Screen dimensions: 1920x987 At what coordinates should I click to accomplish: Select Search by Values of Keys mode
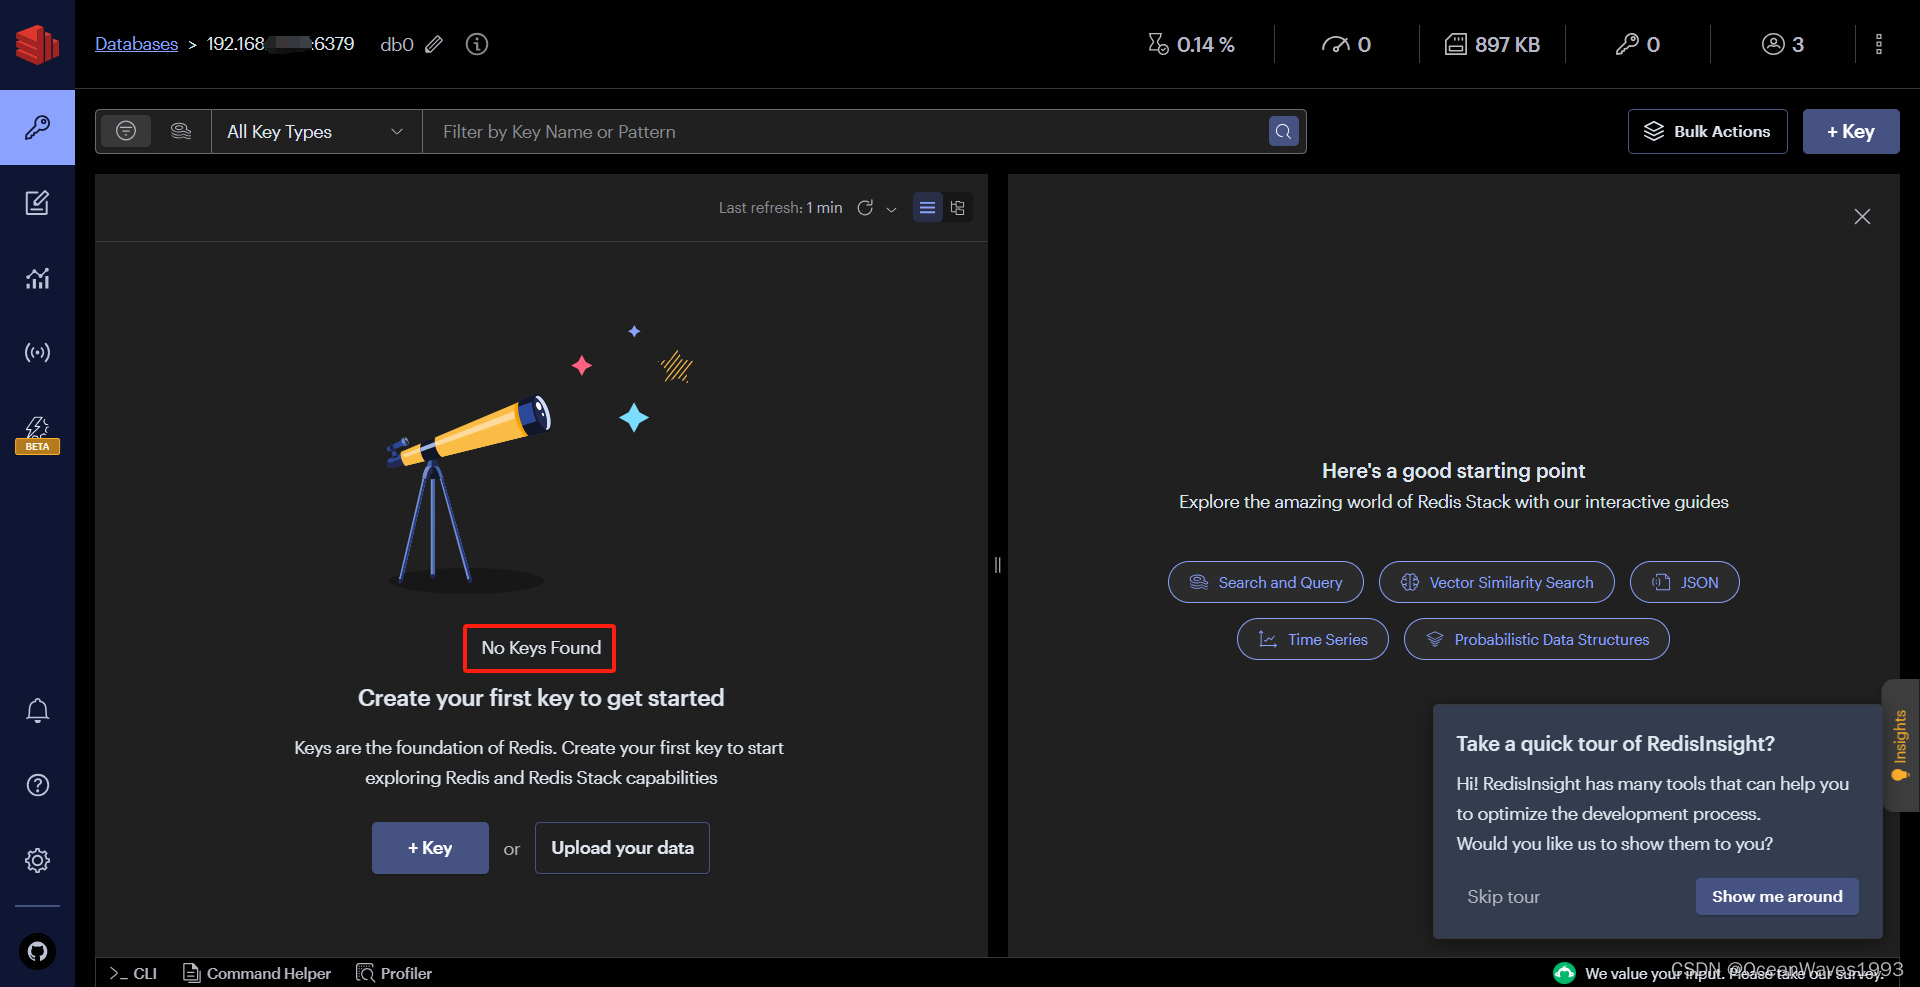181,131
